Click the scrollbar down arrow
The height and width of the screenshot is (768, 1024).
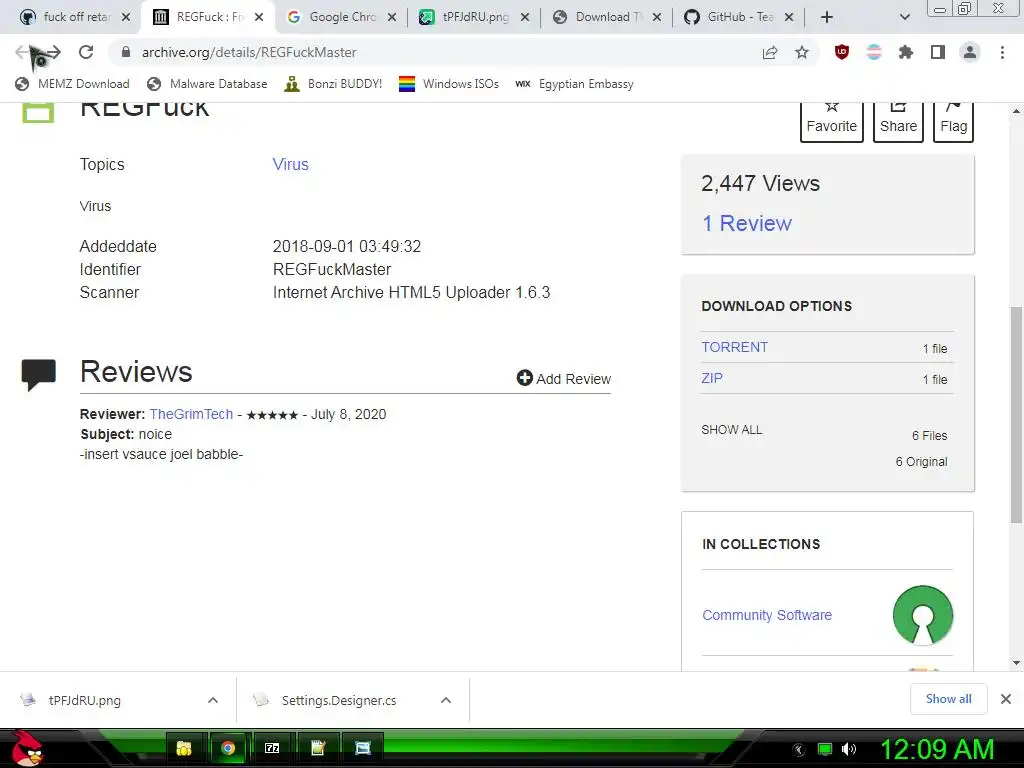(x=1016, y=663)
